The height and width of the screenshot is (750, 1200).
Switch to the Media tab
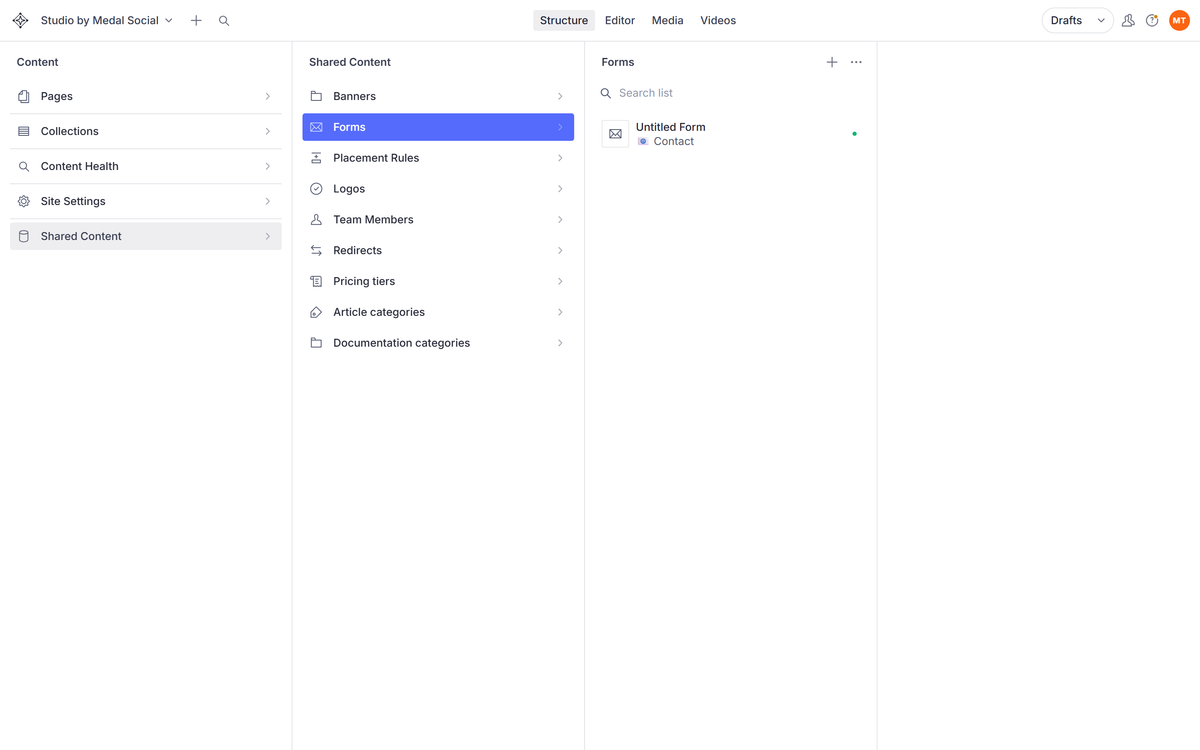point(668,20)
